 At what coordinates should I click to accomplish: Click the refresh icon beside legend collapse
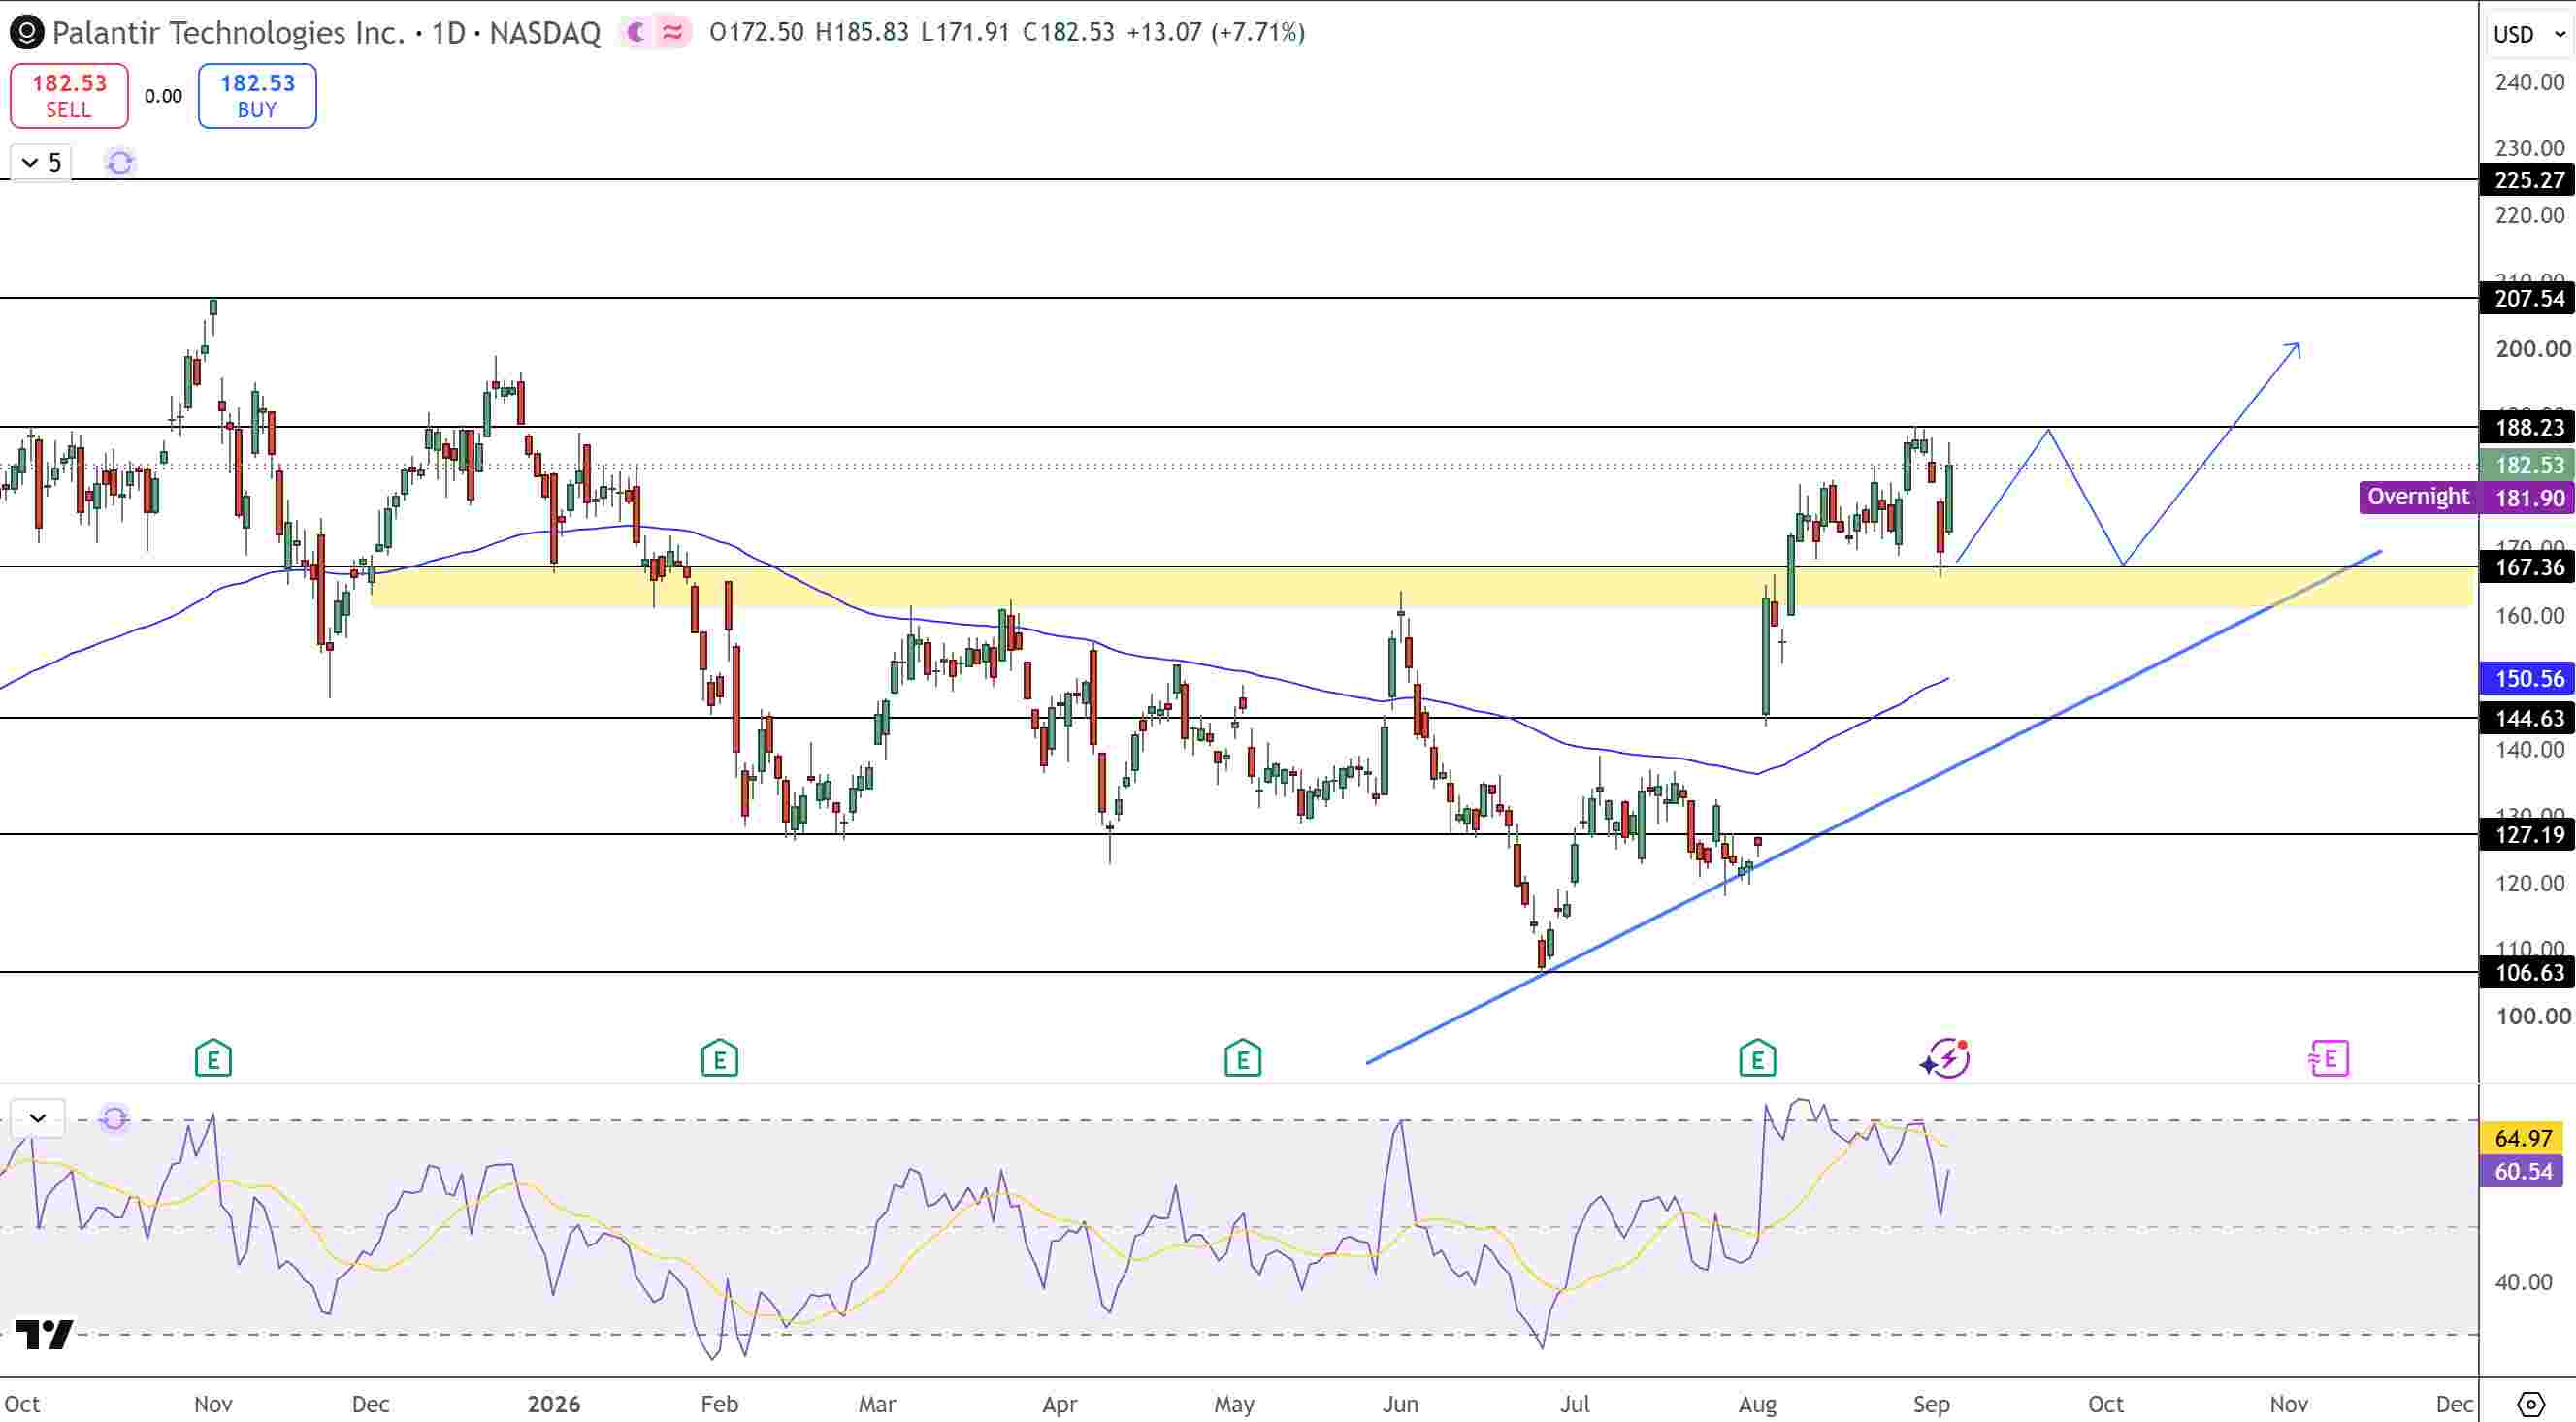point(120,162)
